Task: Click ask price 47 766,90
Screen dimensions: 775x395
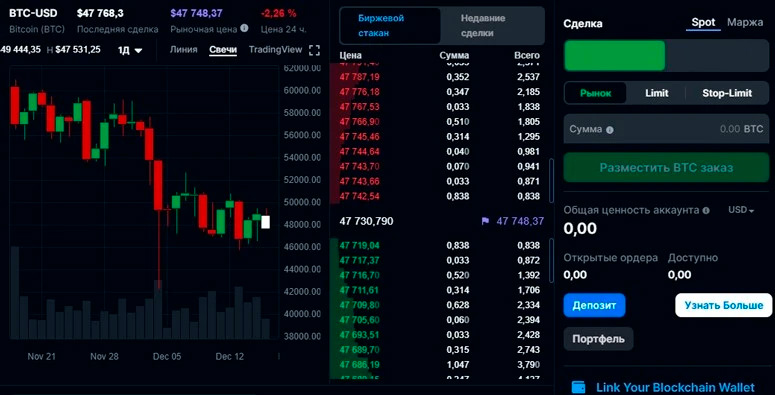Action: pos(359,122)
